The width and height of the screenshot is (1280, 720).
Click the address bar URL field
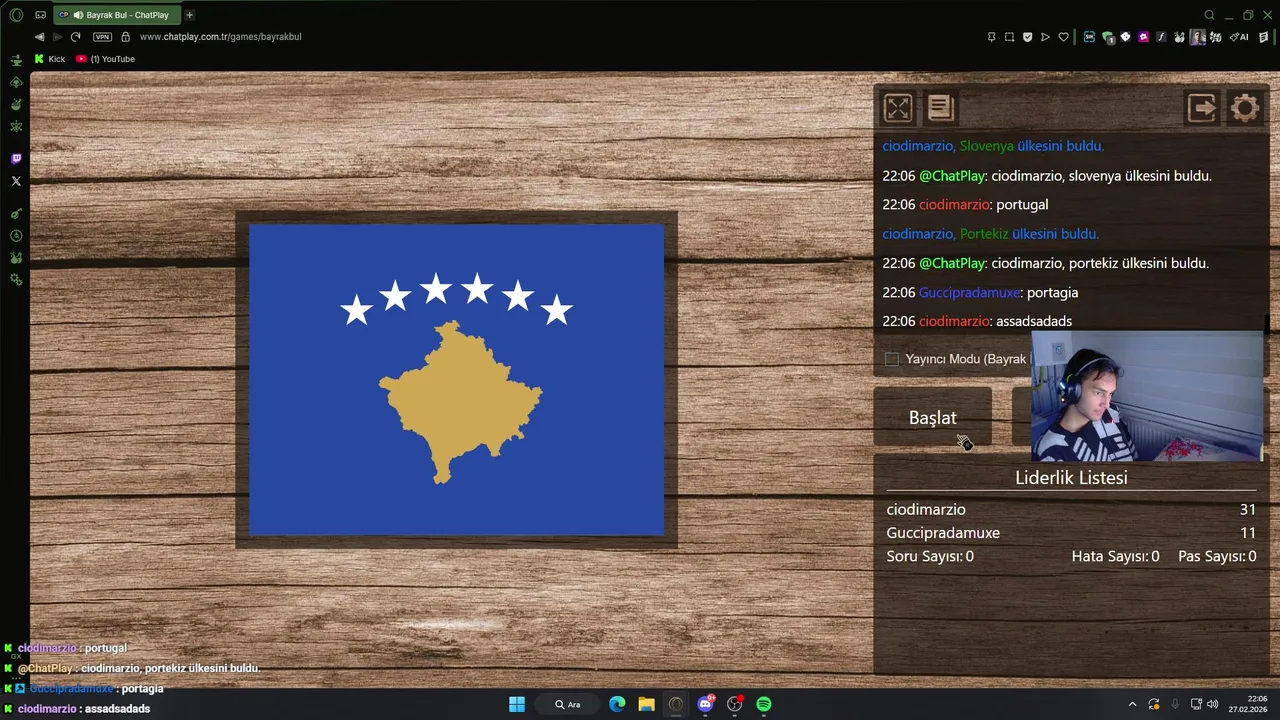coord(220,37)
